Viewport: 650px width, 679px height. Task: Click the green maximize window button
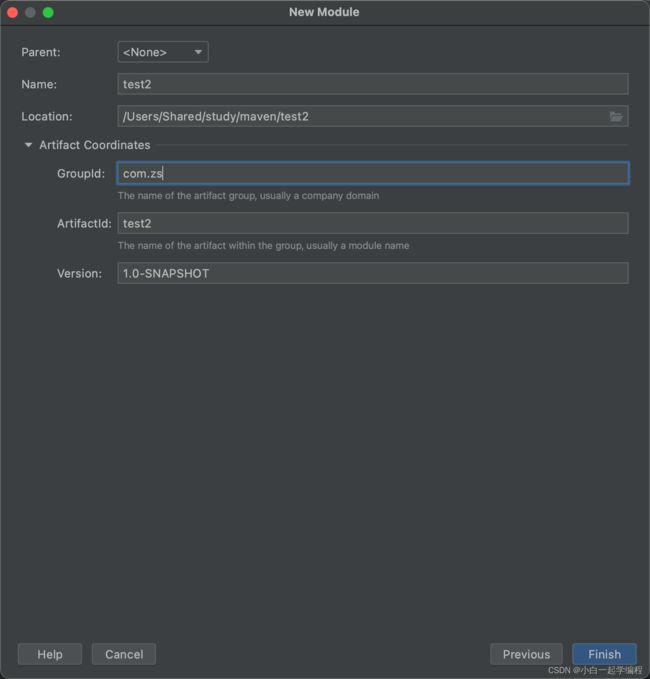[48, 13]
